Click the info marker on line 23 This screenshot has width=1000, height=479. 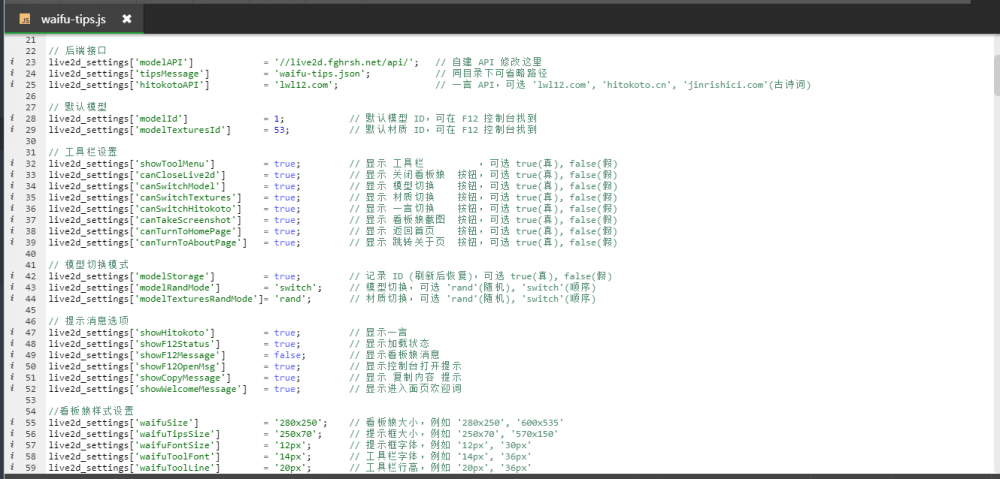pyautogui.click(x=10, y=62)
